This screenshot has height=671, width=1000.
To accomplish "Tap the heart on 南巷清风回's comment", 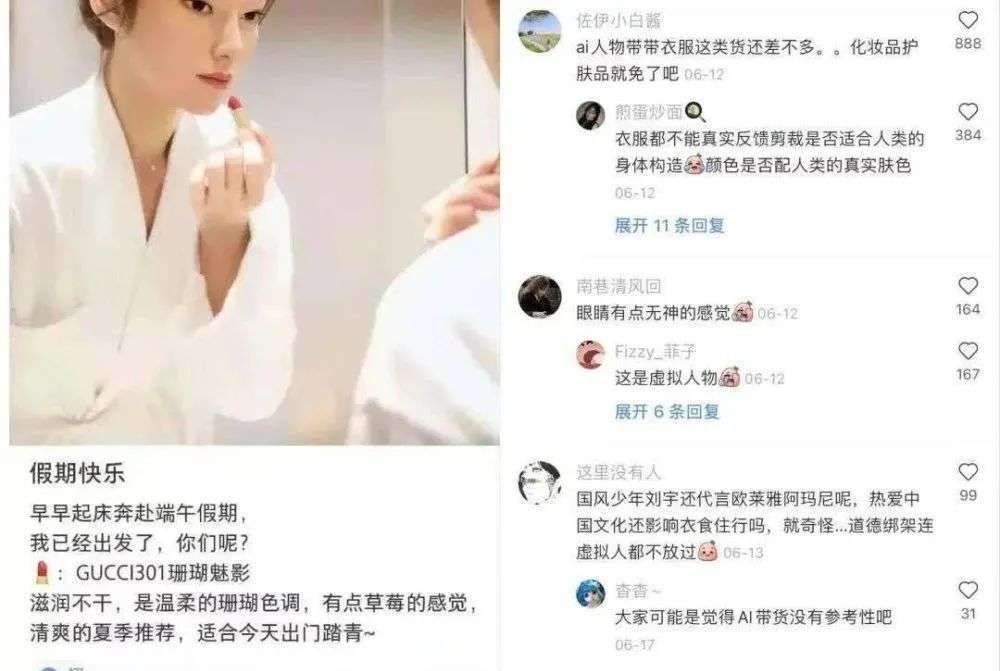I will [x=967, y=286].
